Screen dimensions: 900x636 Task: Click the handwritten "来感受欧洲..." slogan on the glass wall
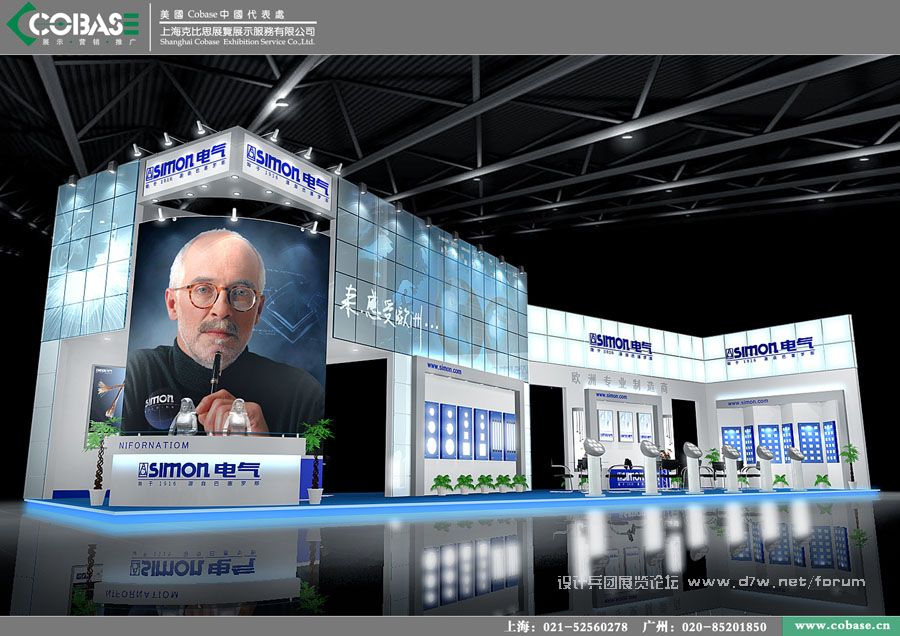(388, 311)
